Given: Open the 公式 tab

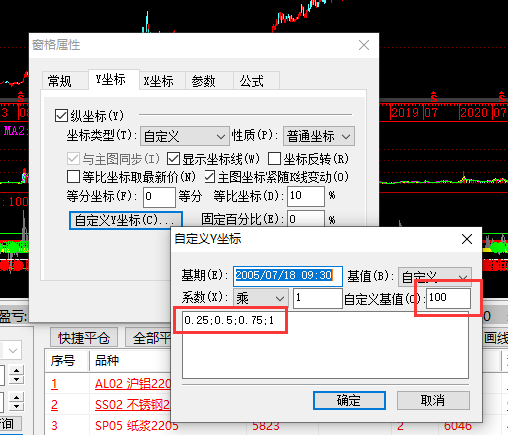Looking at the screenshot, I should (256, 81).
